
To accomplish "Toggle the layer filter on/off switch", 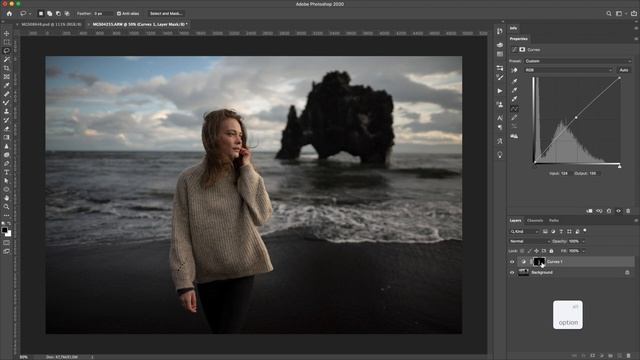I will pos(585,231).
